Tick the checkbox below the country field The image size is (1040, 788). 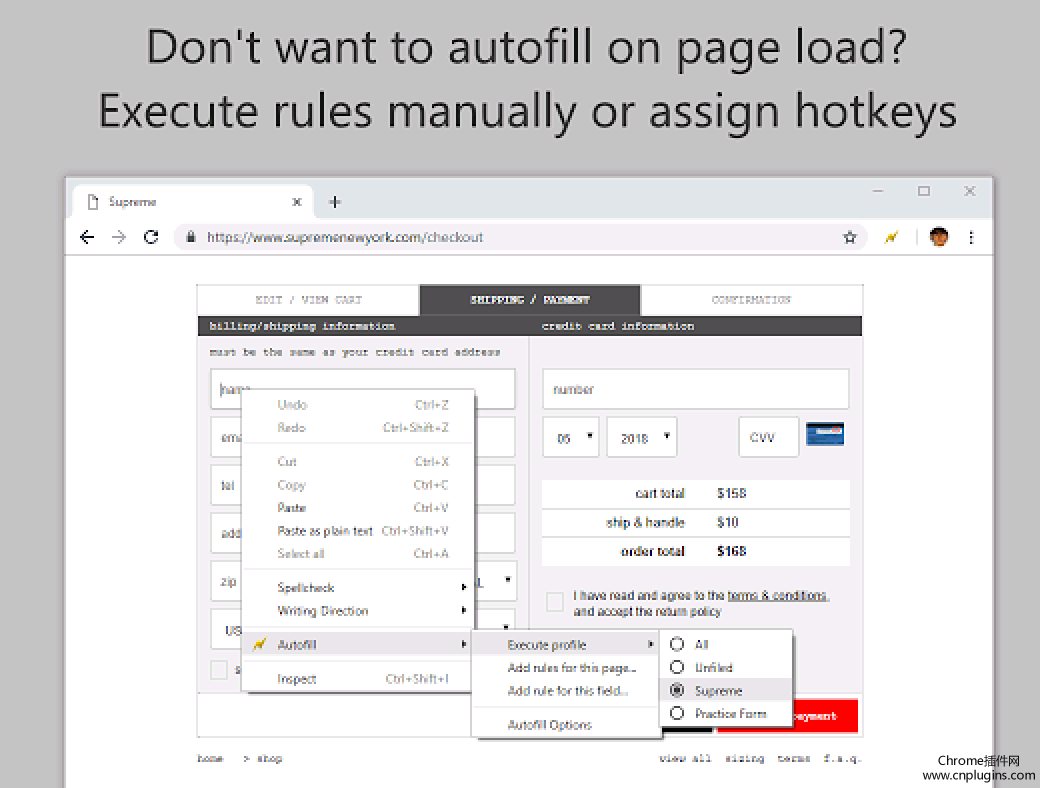click(219, 670)
